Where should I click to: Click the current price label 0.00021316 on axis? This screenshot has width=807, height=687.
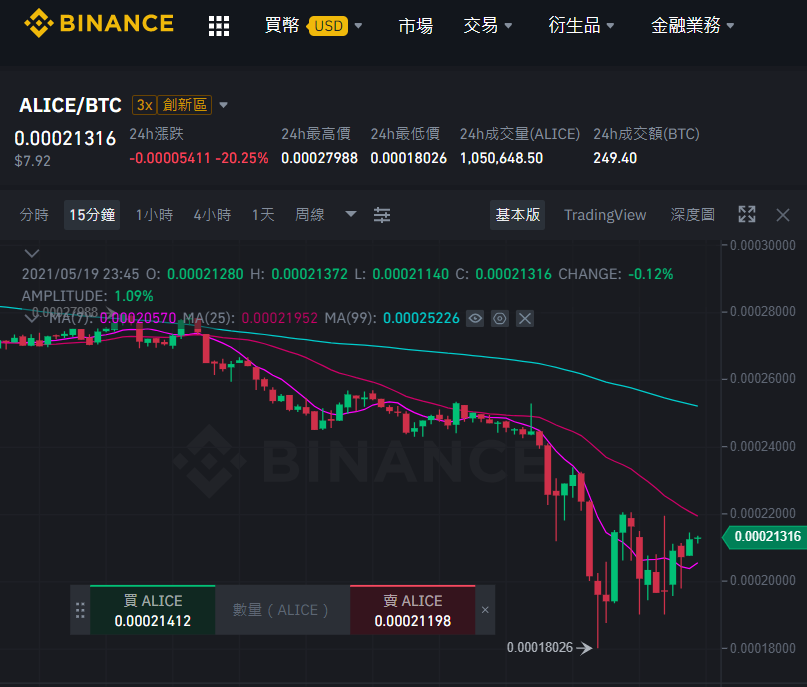(765, 537)
